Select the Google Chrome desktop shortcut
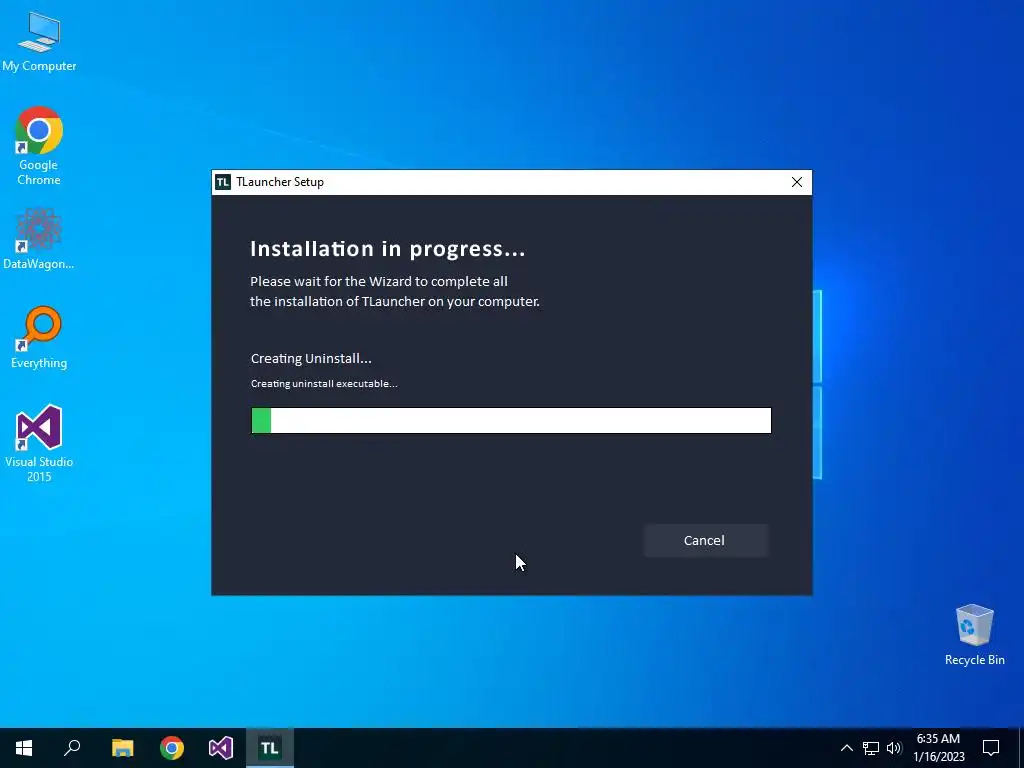This screenshot has width=1024, height=768. 39,146
